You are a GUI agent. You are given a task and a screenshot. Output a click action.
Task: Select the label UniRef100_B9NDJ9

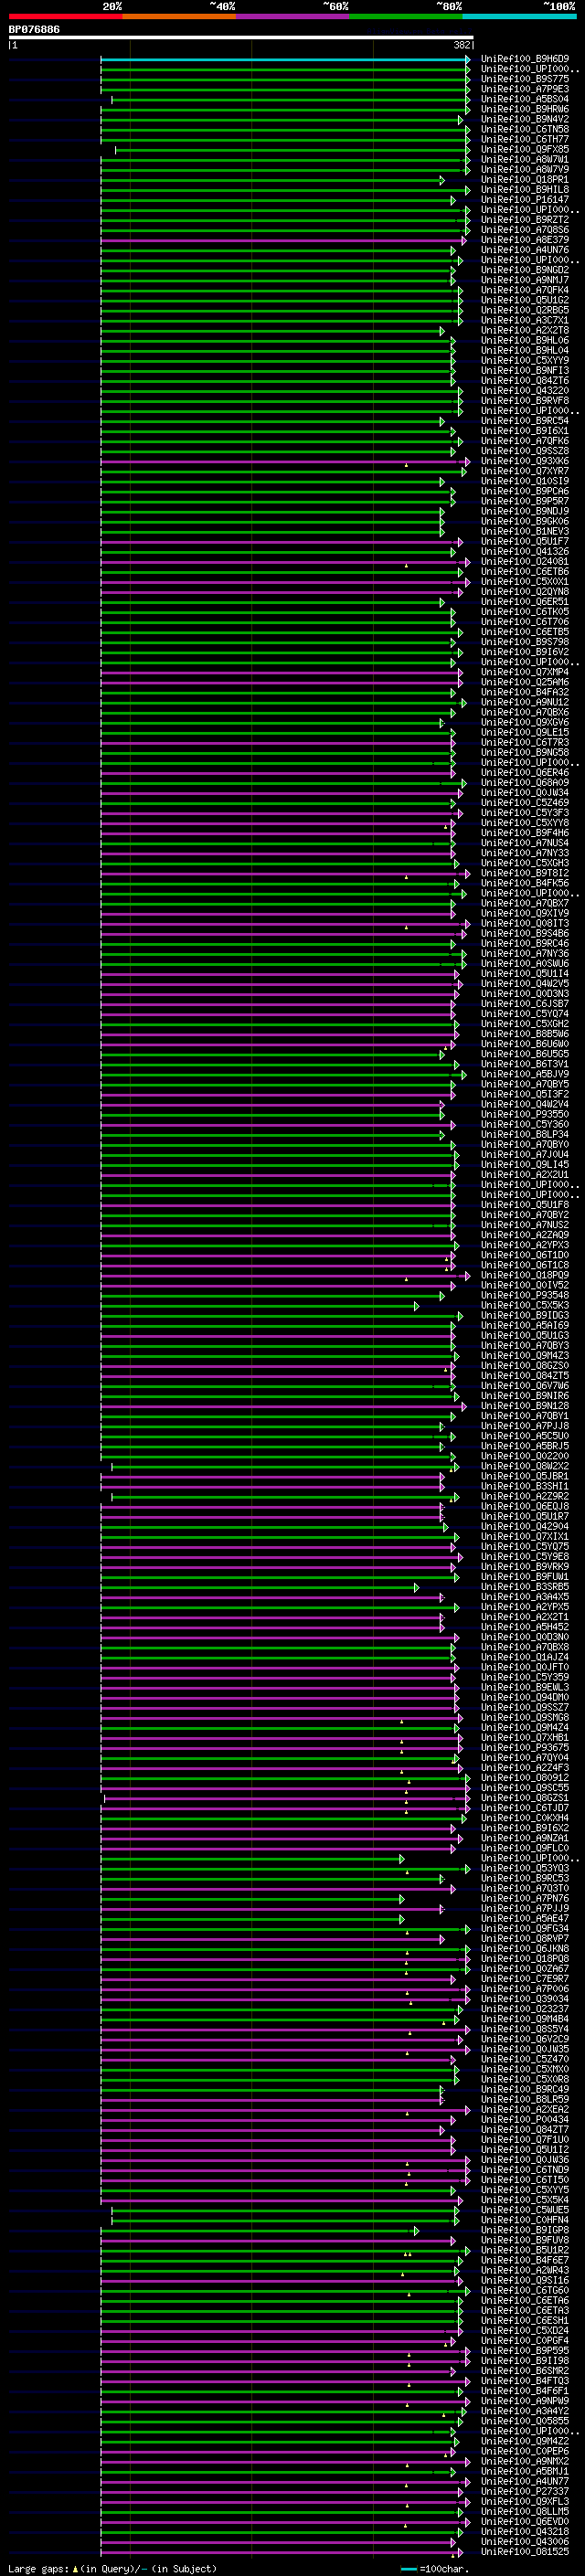pyautogui.click(x=525, y=511)
